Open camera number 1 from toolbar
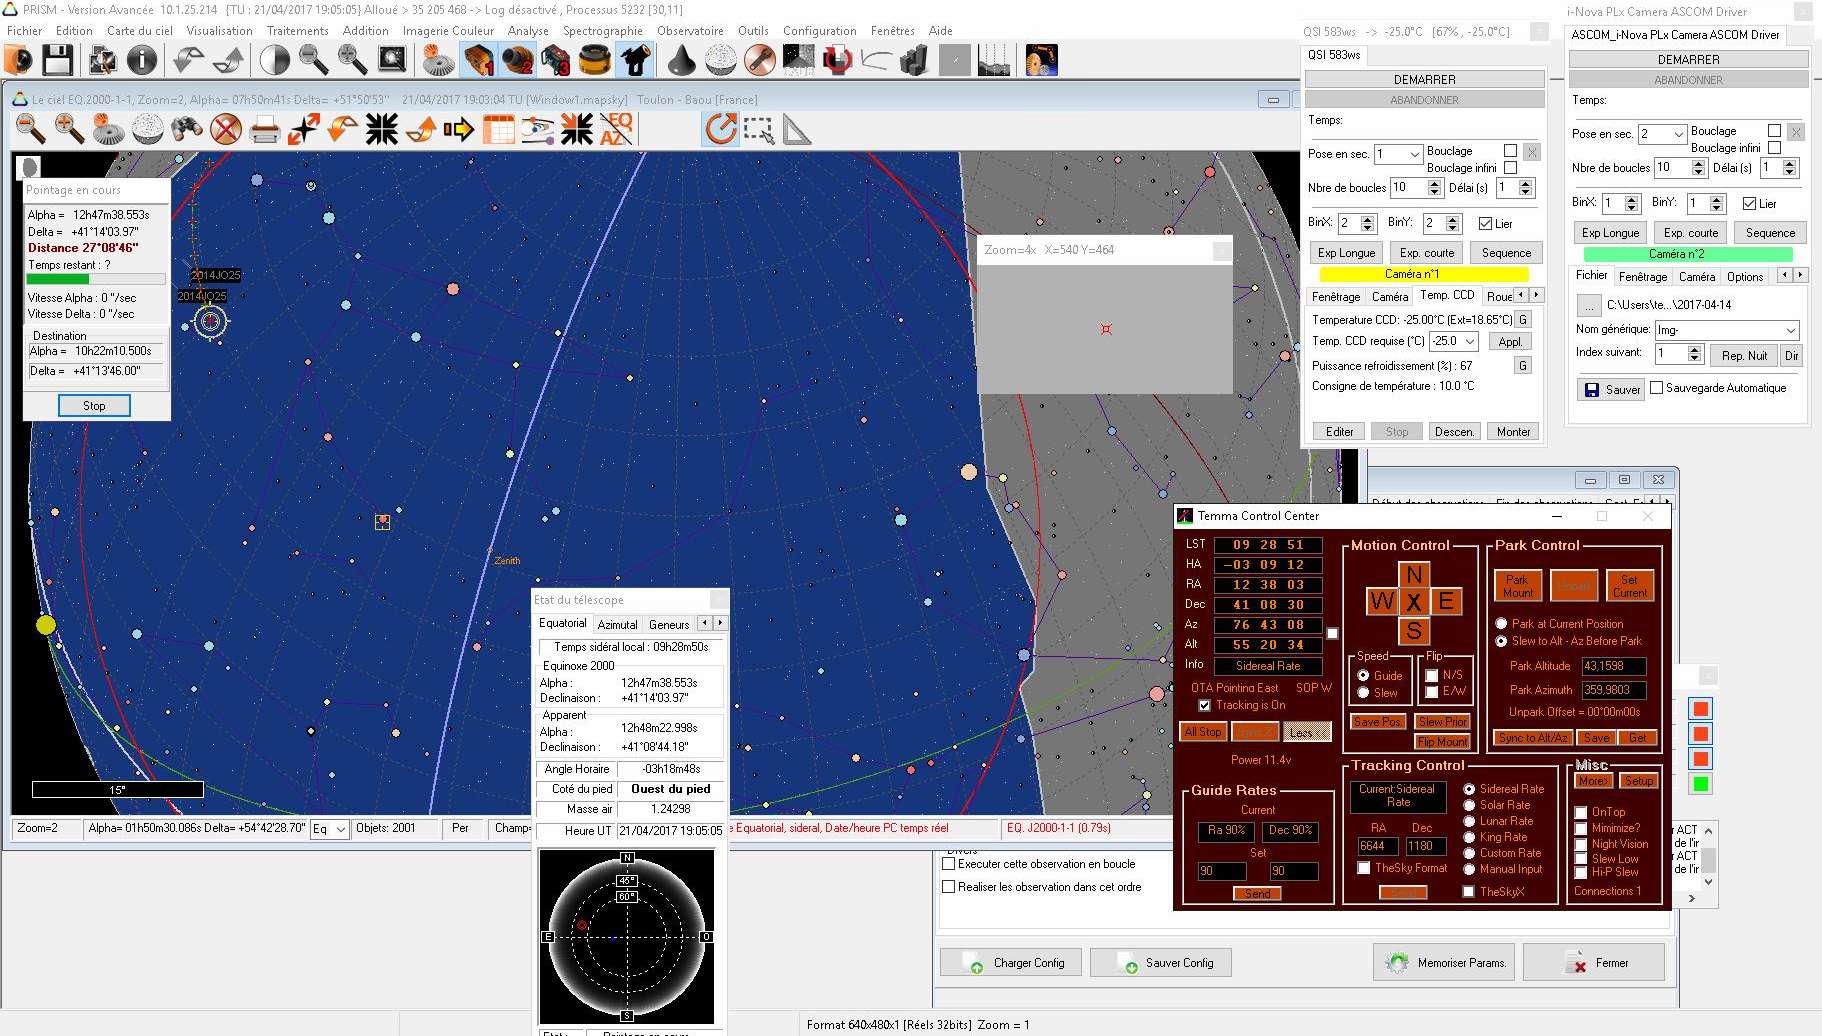Image resolution: width=1822 pixels, height=1036 pixels. point(479,61)
